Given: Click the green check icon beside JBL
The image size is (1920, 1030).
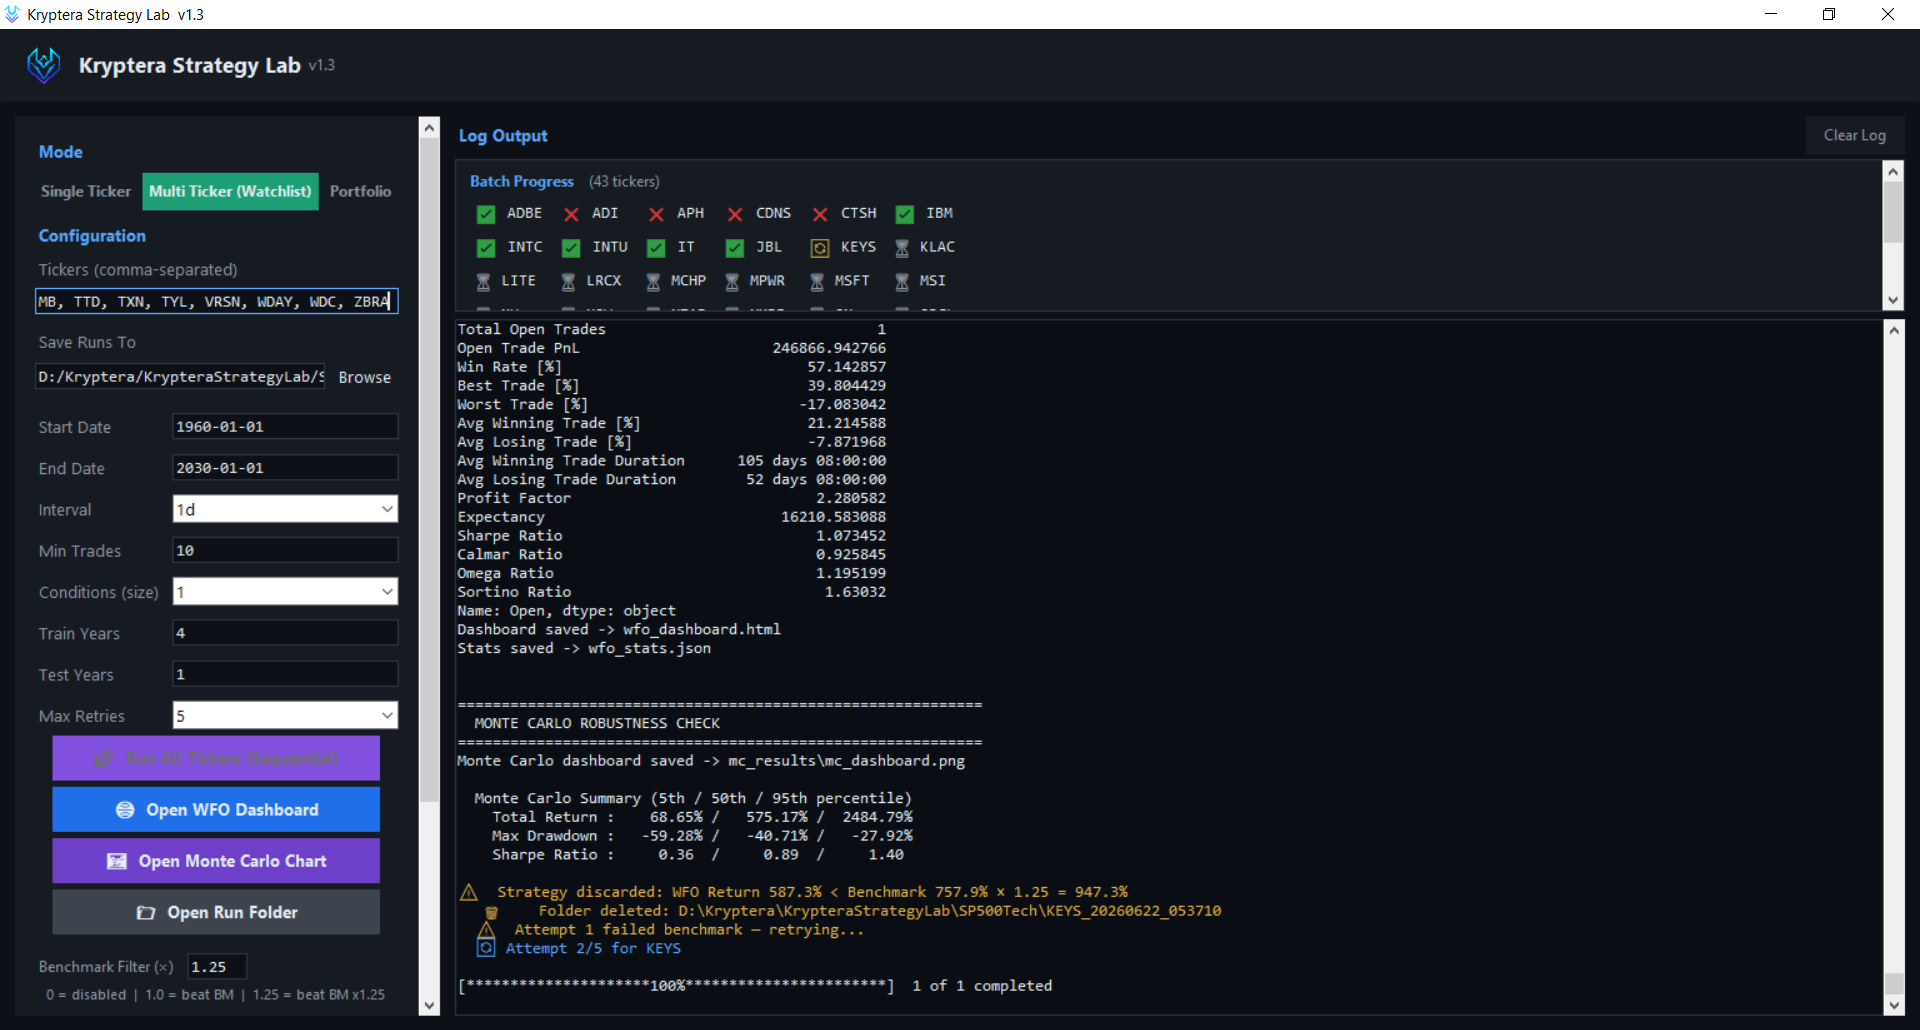Looking at the screenshot, I should click(735, 248).
